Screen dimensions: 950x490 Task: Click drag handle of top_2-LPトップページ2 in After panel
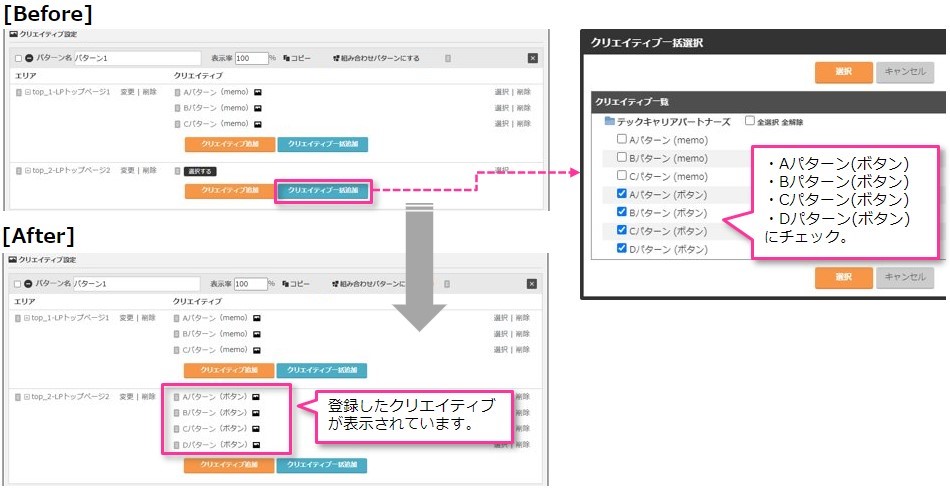[18, 397]
